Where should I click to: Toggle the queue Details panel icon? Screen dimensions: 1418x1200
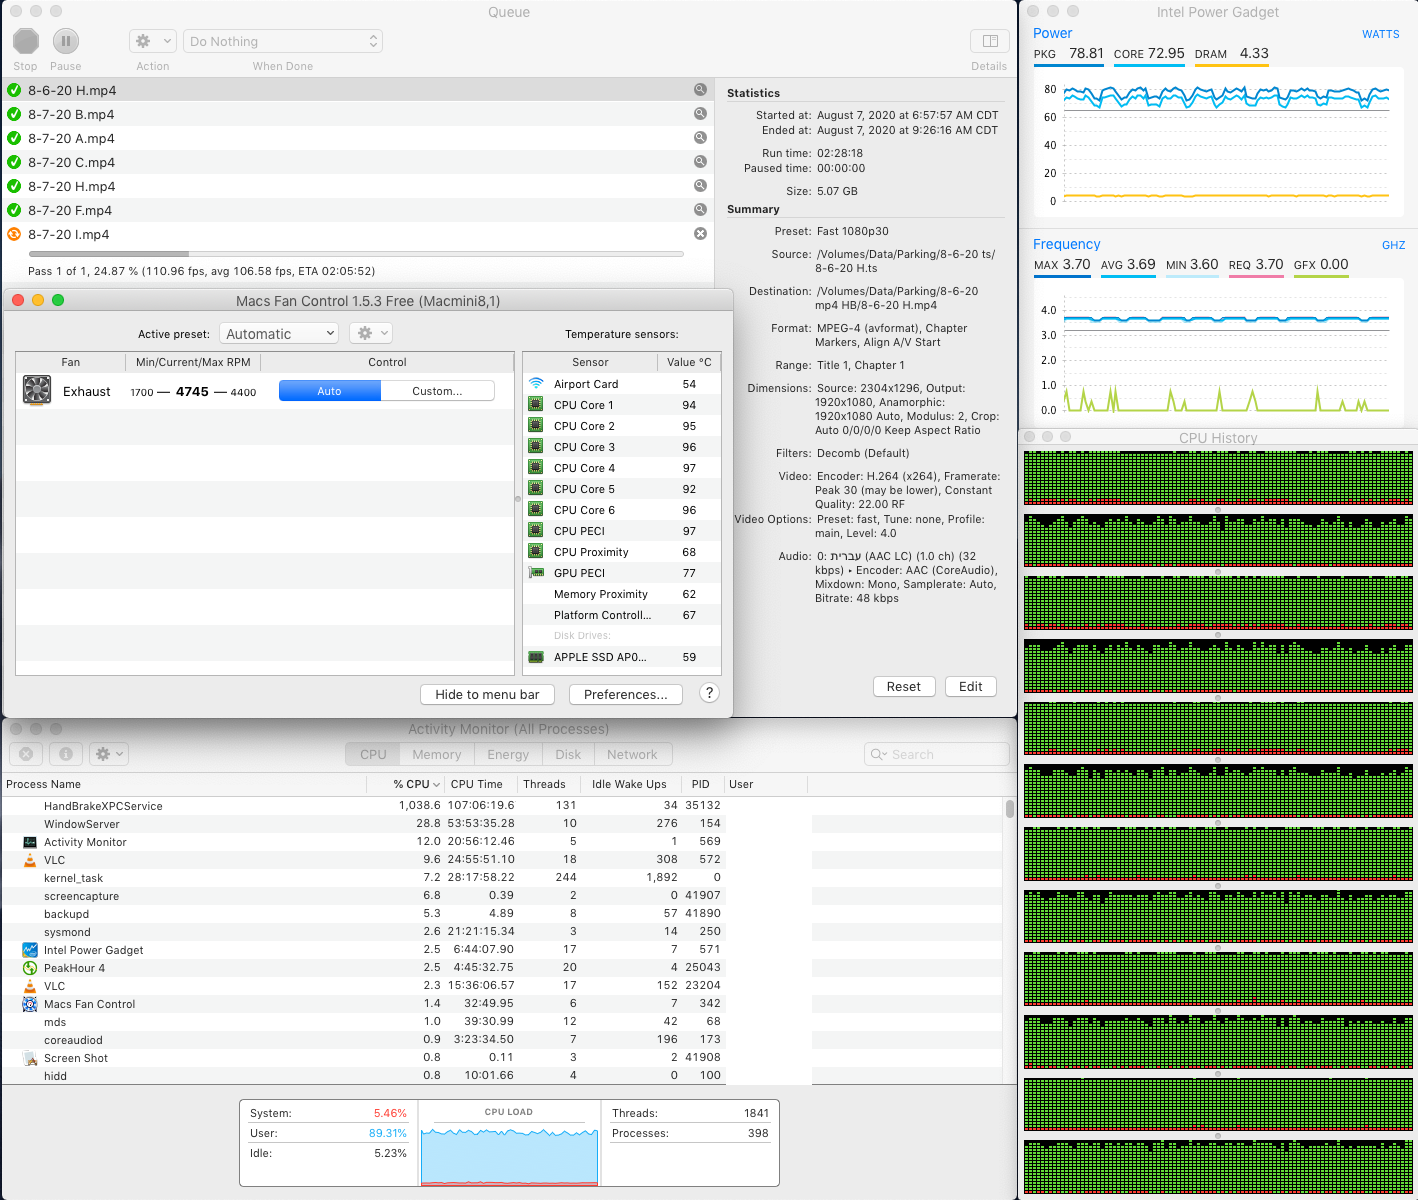[990, 41]
